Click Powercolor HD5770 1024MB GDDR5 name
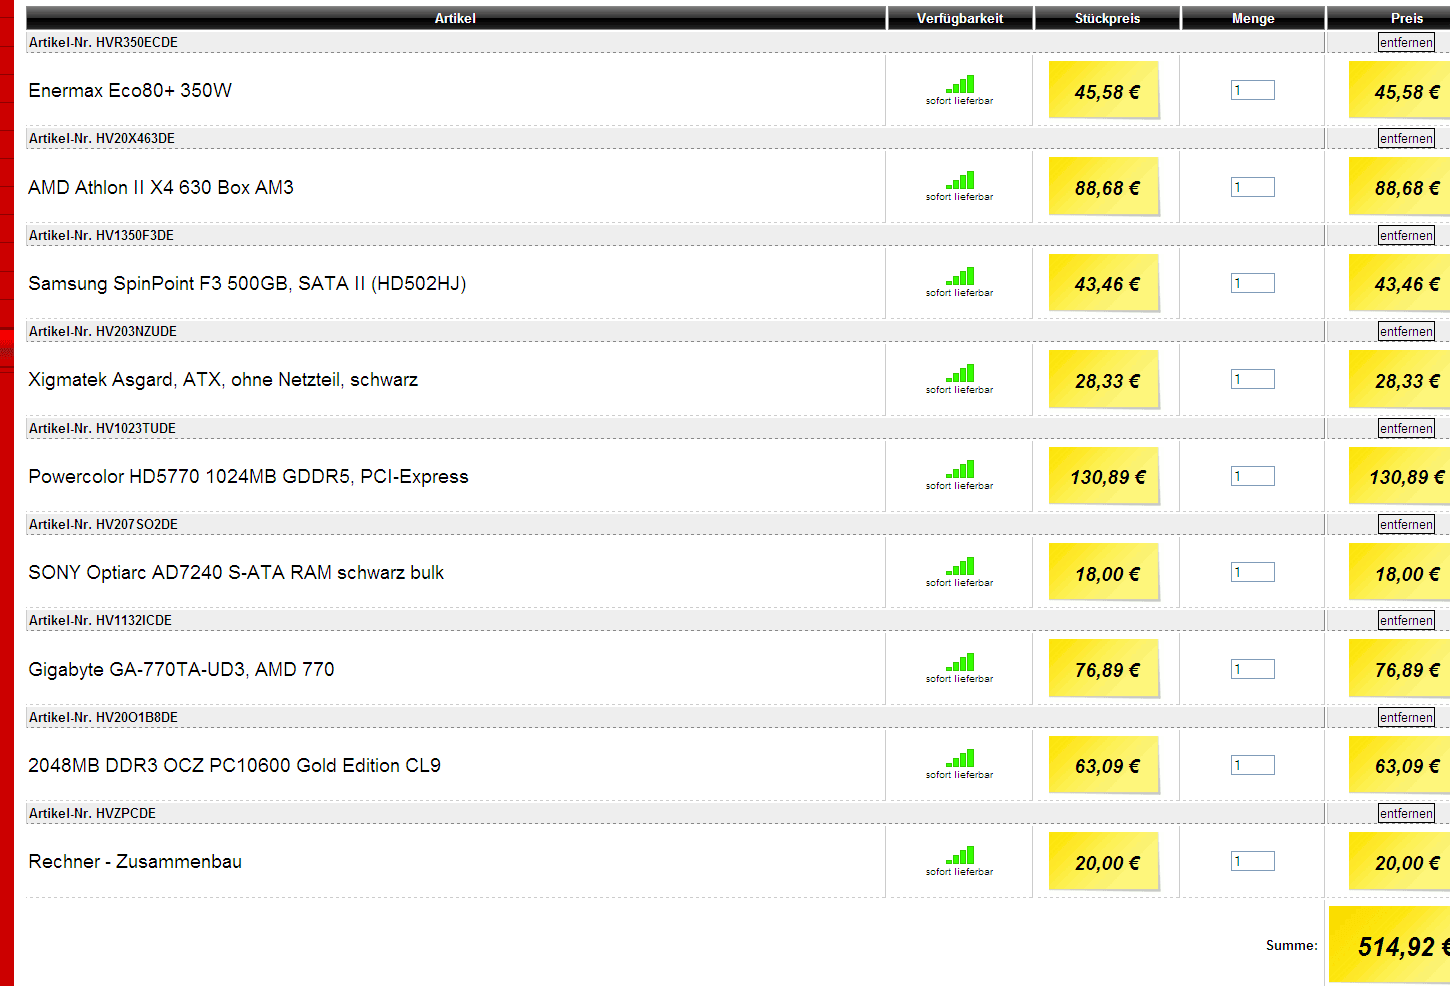 (248, 476)
